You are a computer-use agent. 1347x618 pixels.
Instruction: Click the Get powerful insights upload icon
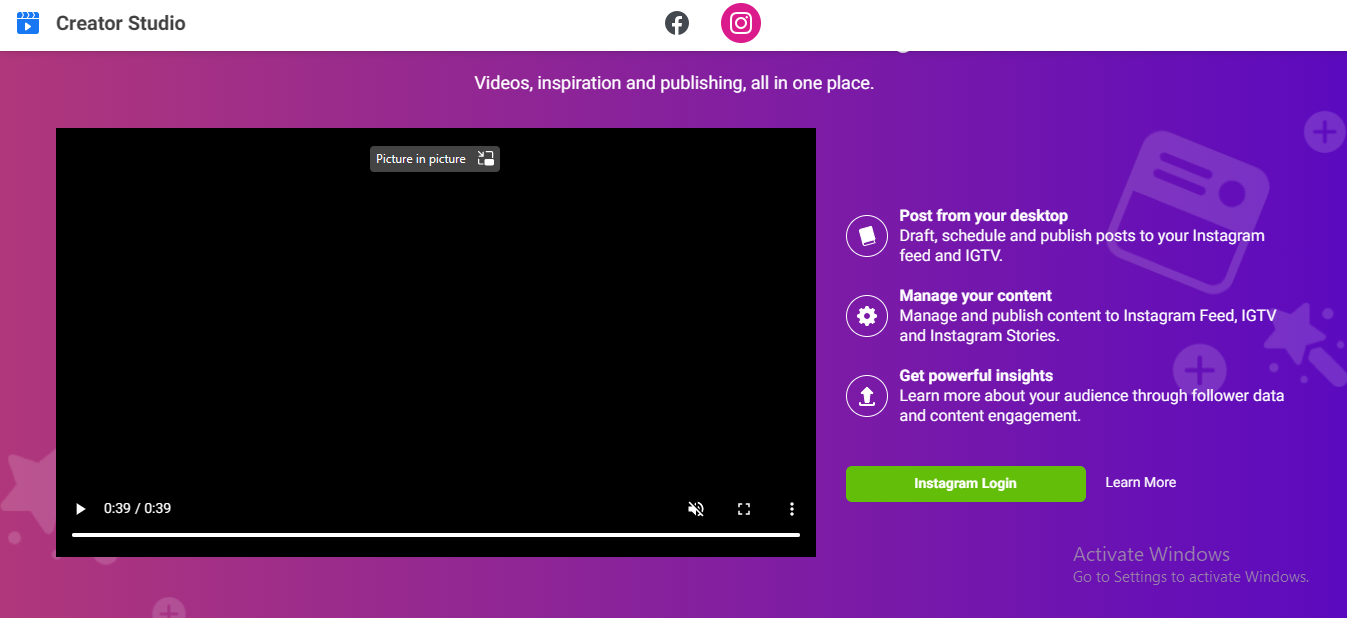[x=867, y=396]
